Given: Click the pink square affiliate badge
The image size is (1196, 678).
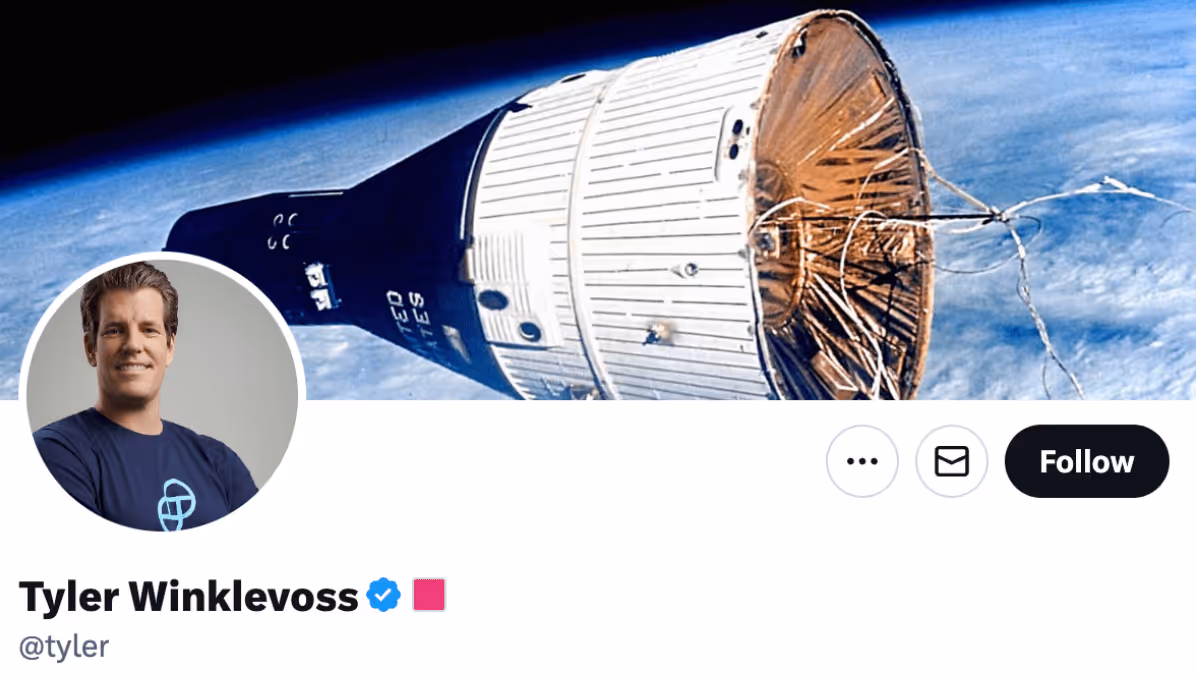Looking at the screenshot, I should (x=429, y=595).
